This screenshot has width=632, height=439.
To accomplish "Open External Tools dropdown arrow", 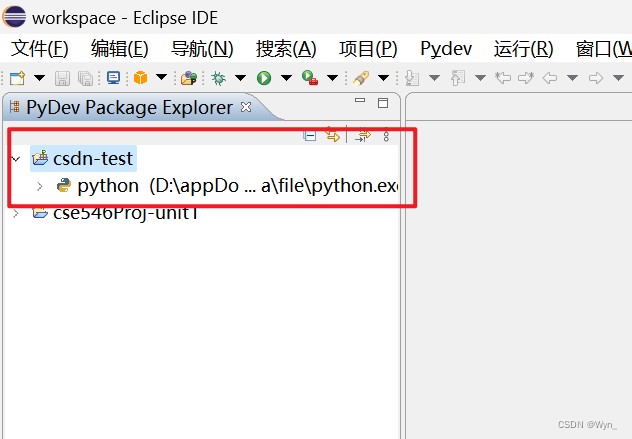I will [x=333, y=77].
